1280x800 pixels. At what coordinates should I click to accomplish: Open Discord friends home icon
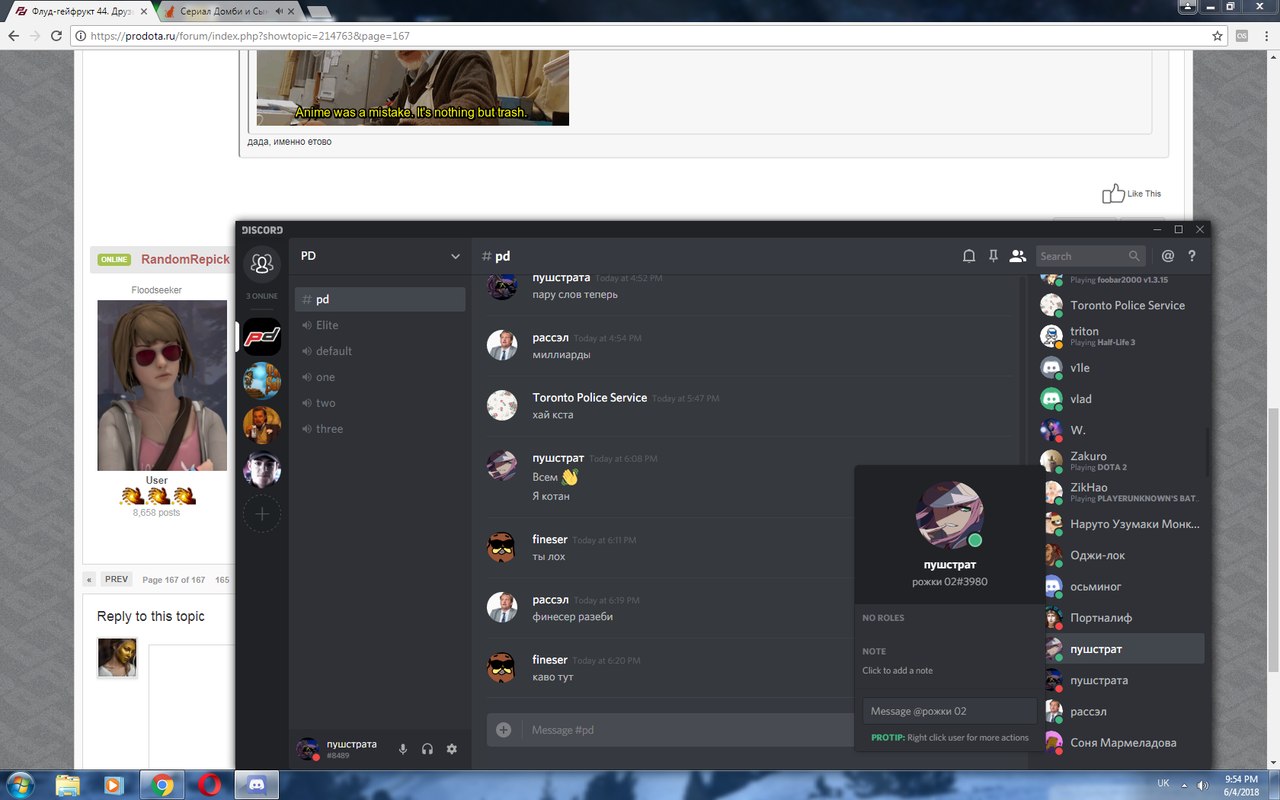coord(262,264)
